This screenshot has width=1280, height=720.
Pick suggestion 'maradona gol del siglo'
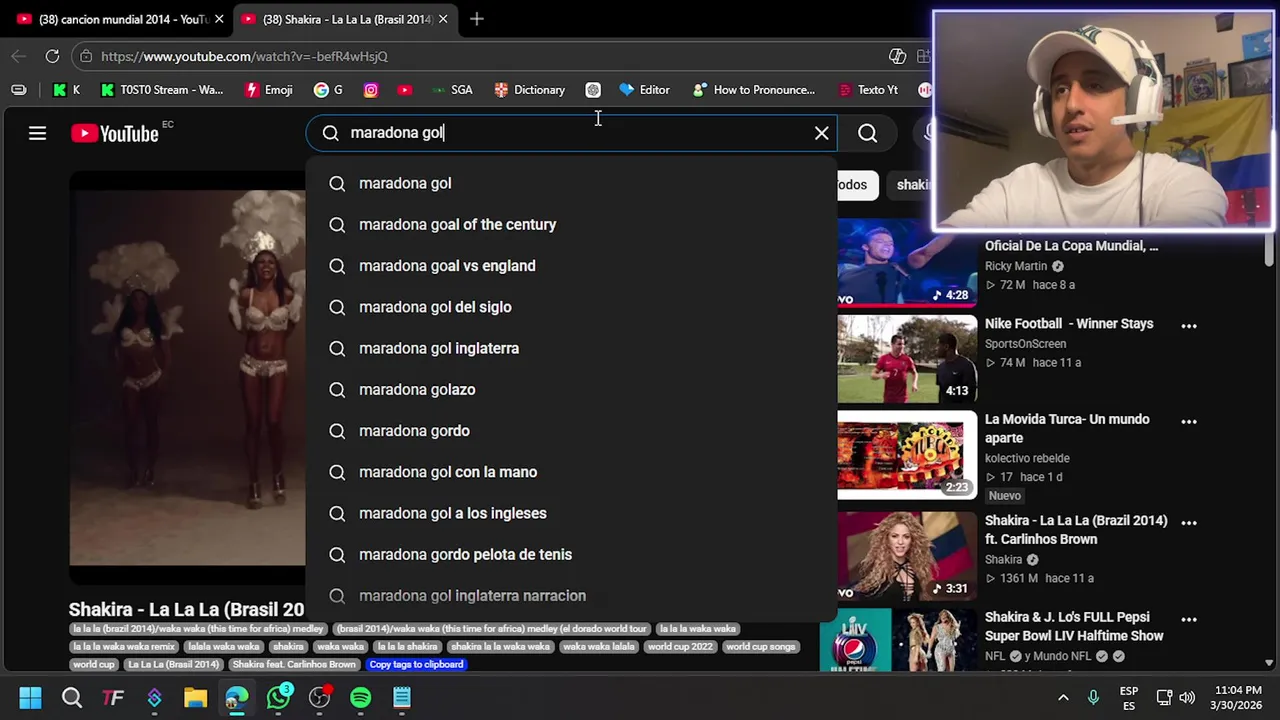point(571,307)
